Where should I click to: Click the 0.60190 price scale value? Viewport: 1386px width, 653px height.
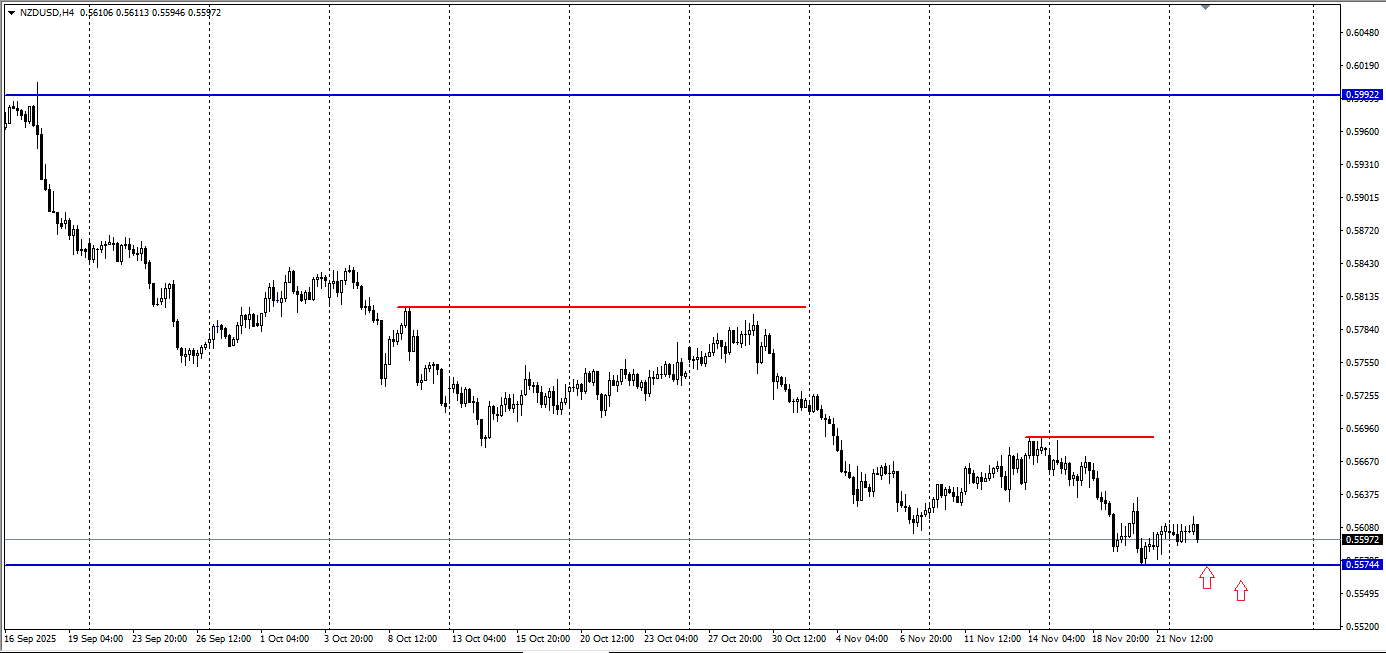[1362, 66]
